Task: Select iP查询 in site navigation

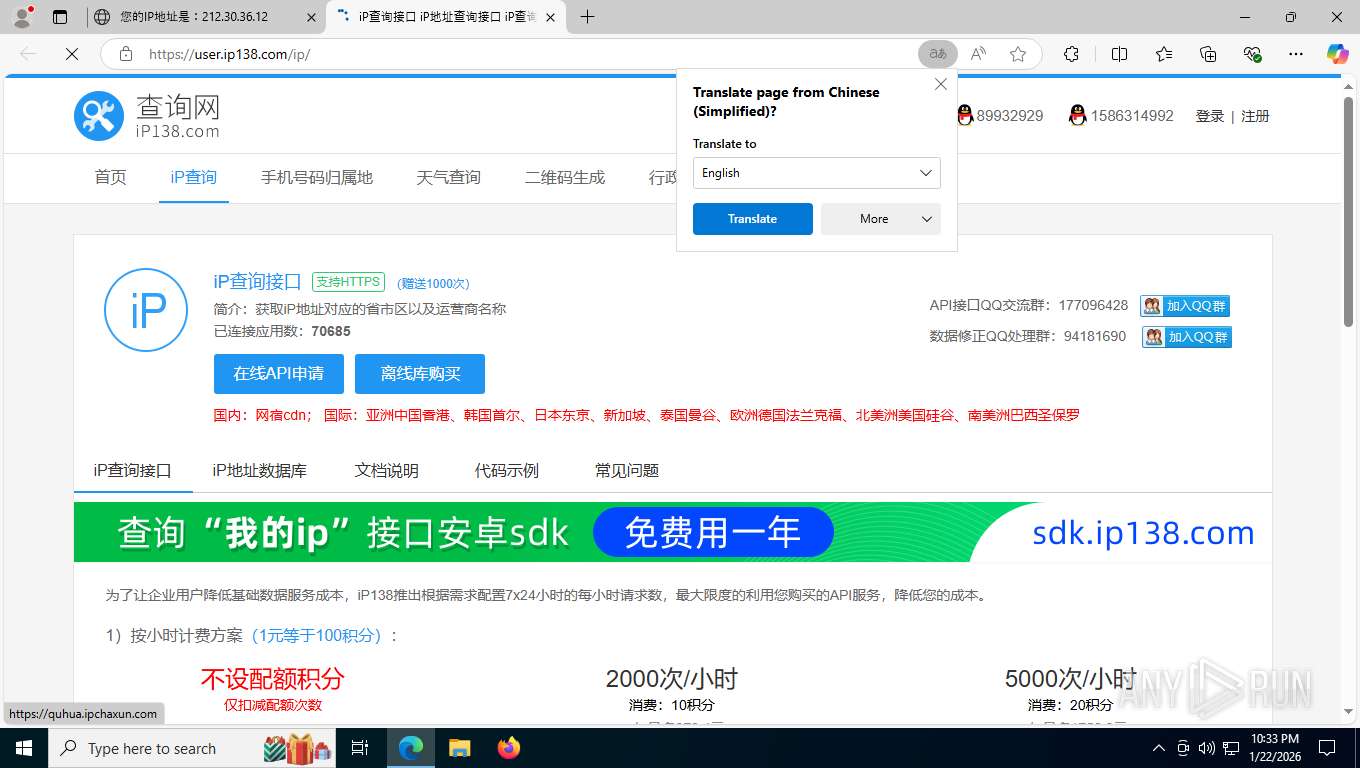Action: [x=193, y=177]
